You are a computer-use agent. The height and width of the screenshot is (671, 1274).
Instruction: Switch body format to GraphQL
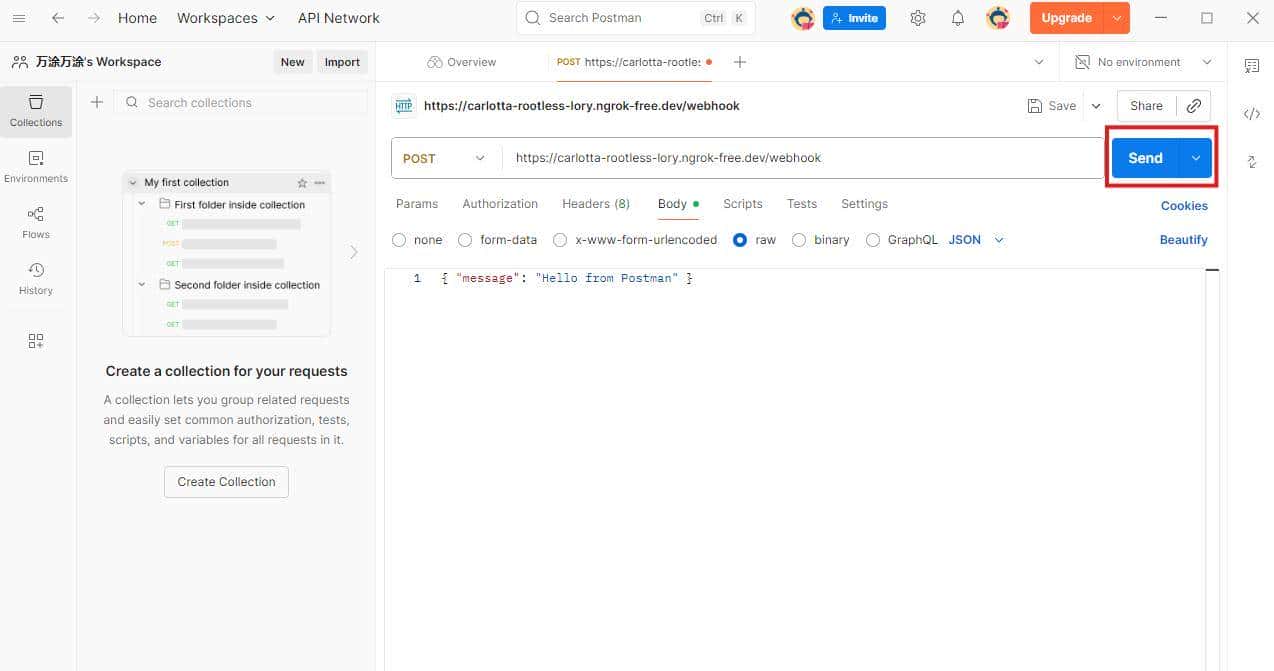873,239
